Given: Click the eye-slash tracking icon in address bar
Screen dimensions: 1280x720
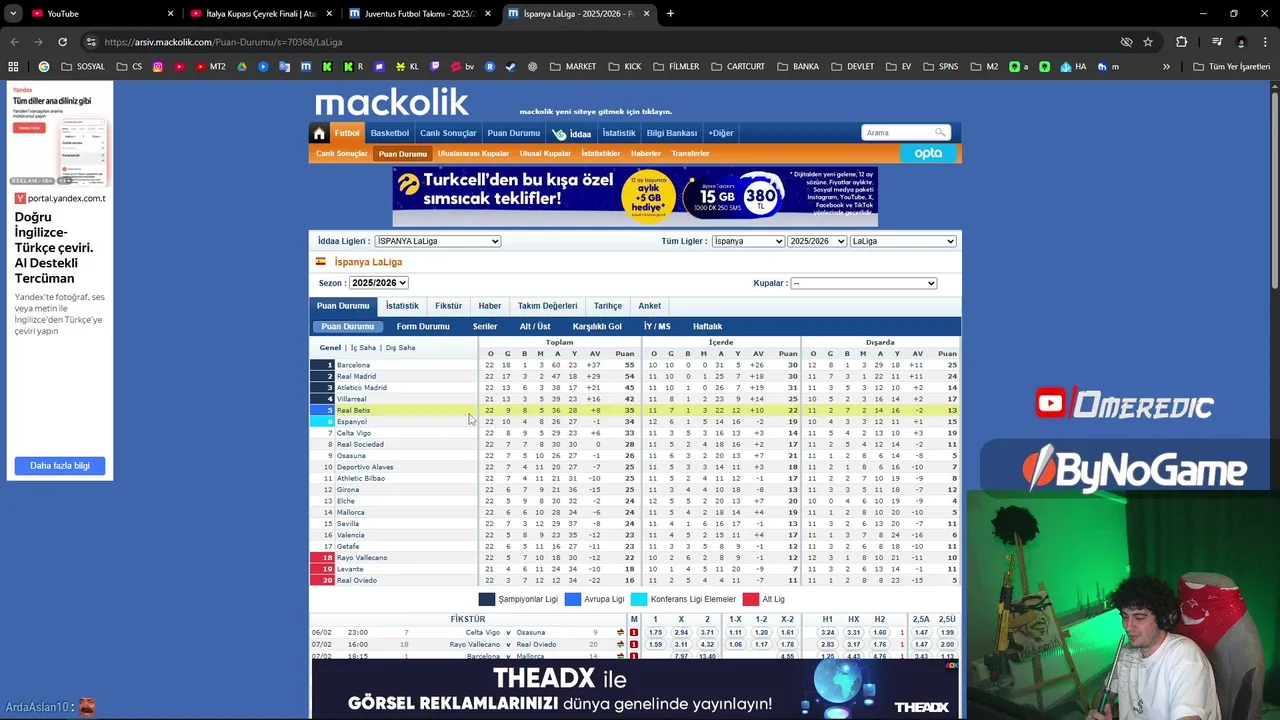Looking at the screenshot, I should tap(1126, 42).
